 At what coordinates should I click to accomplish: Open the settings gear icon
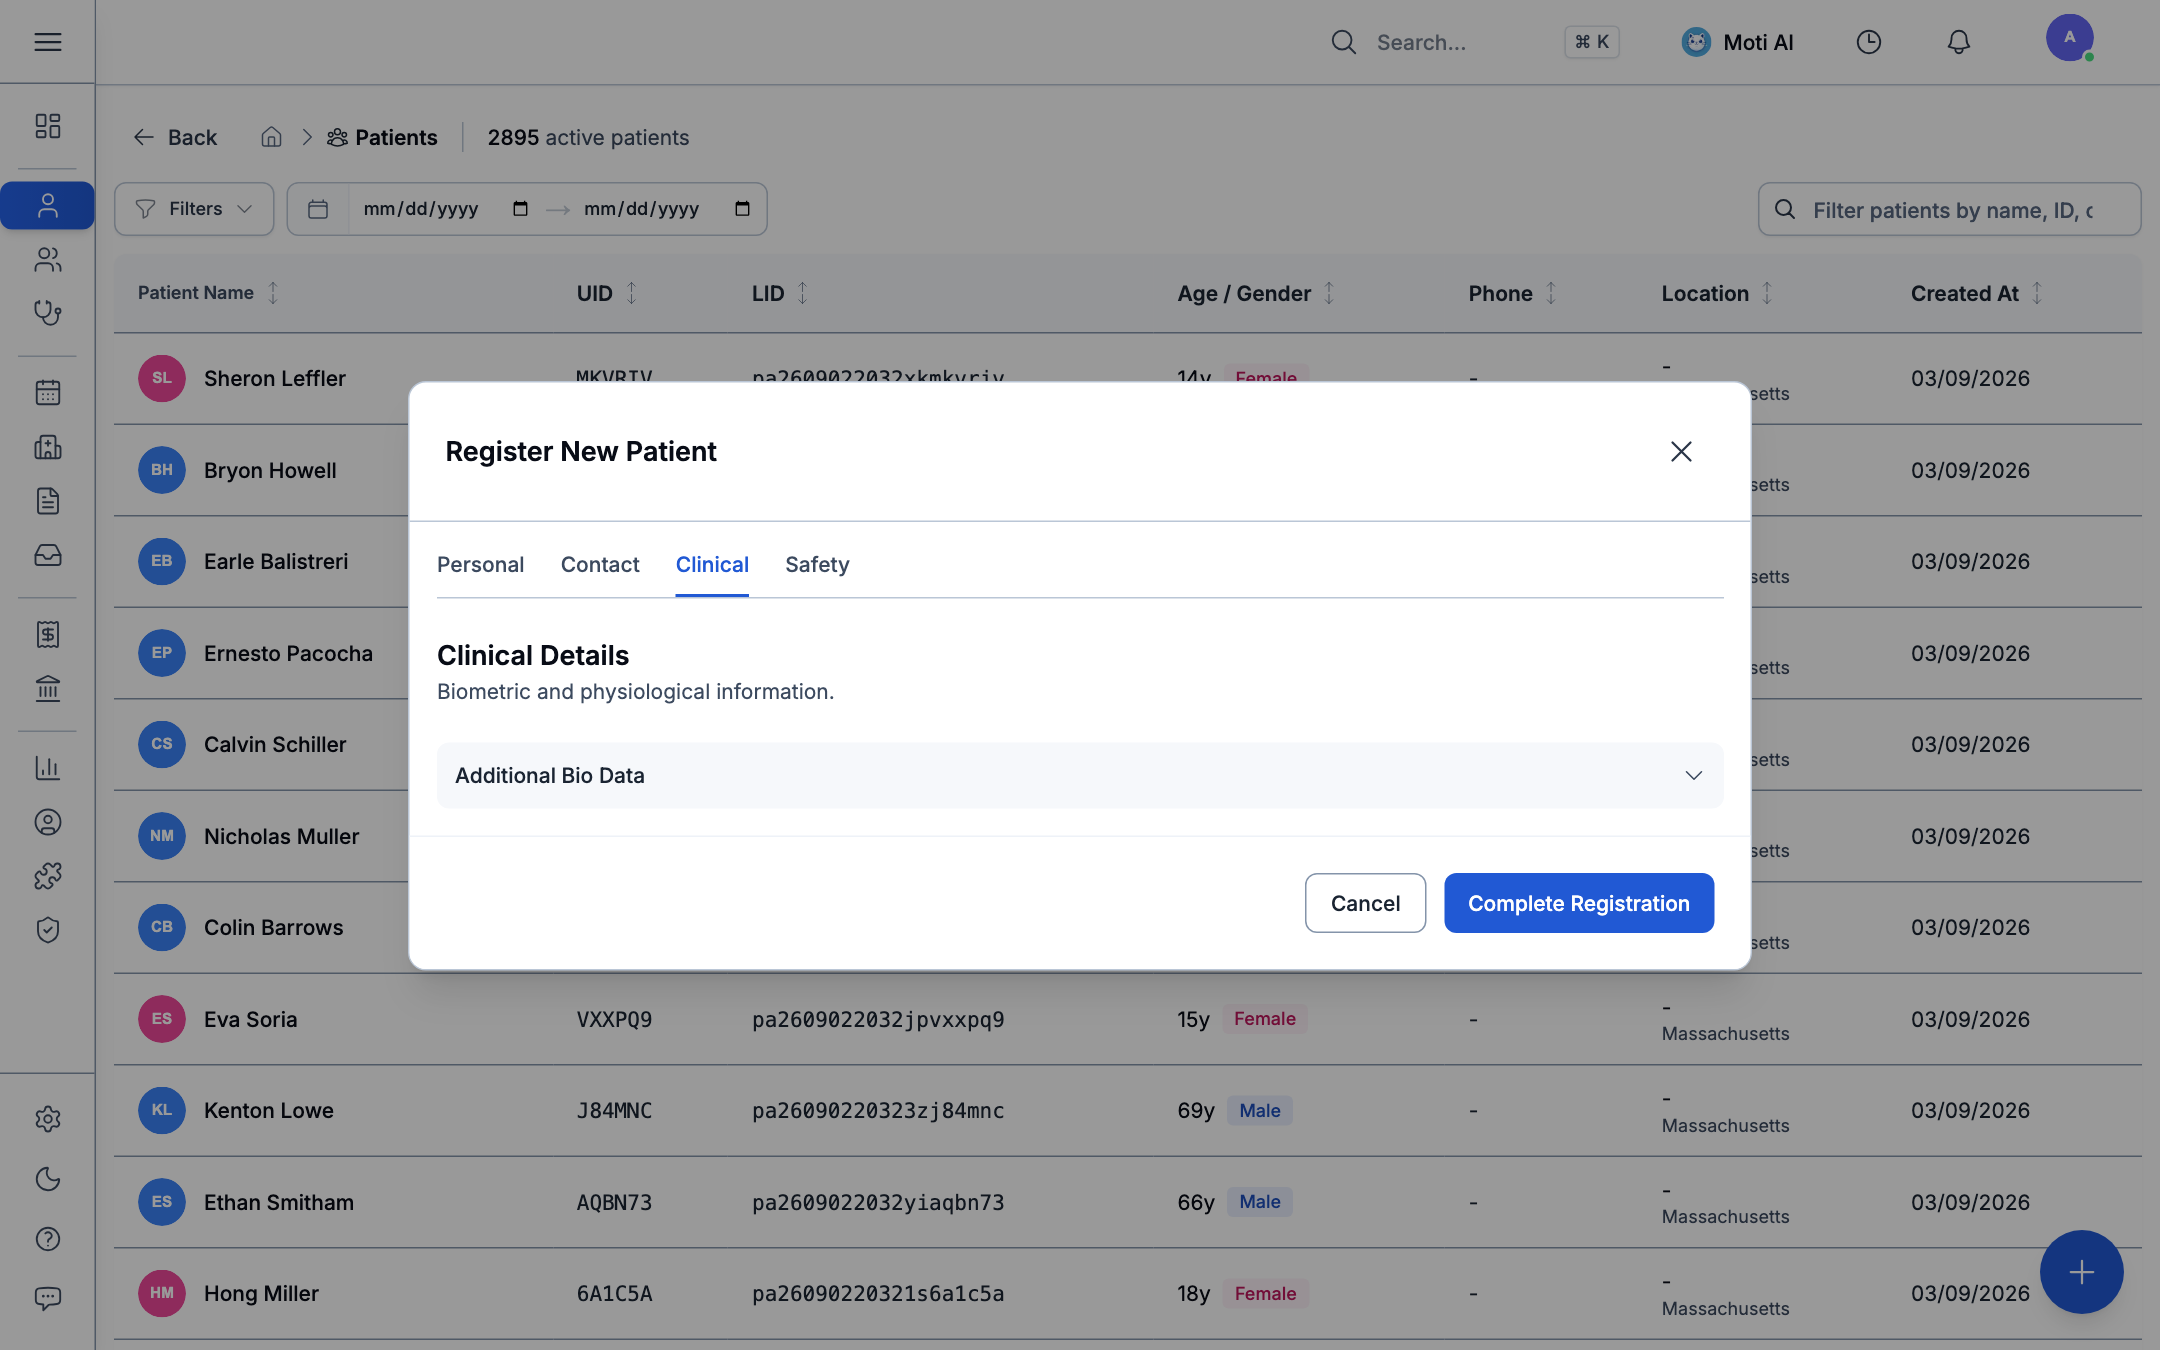click(47, 1119)
